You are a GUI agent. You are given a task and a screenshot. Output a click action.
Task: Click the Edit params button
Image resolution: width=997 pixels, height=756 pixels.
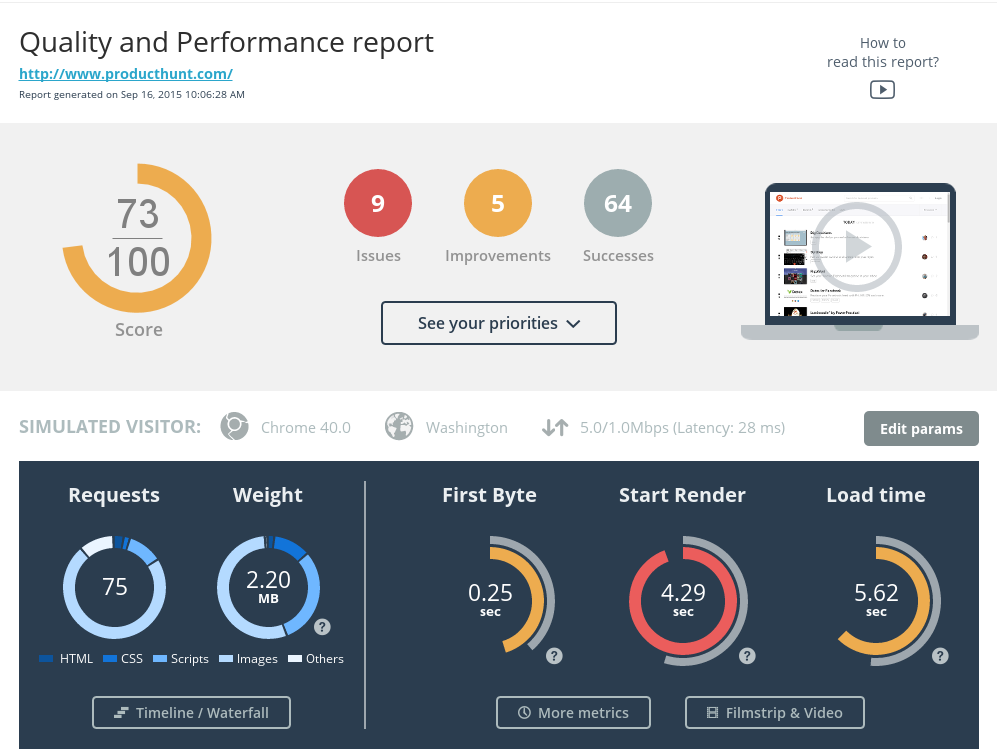click(x=921, y=428)
